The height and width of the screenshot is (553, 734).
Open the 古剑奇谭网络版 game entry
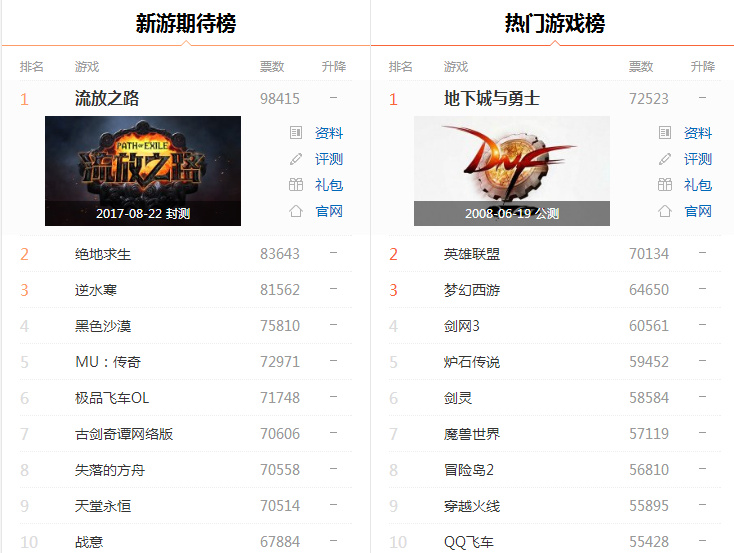click(124, 434)
